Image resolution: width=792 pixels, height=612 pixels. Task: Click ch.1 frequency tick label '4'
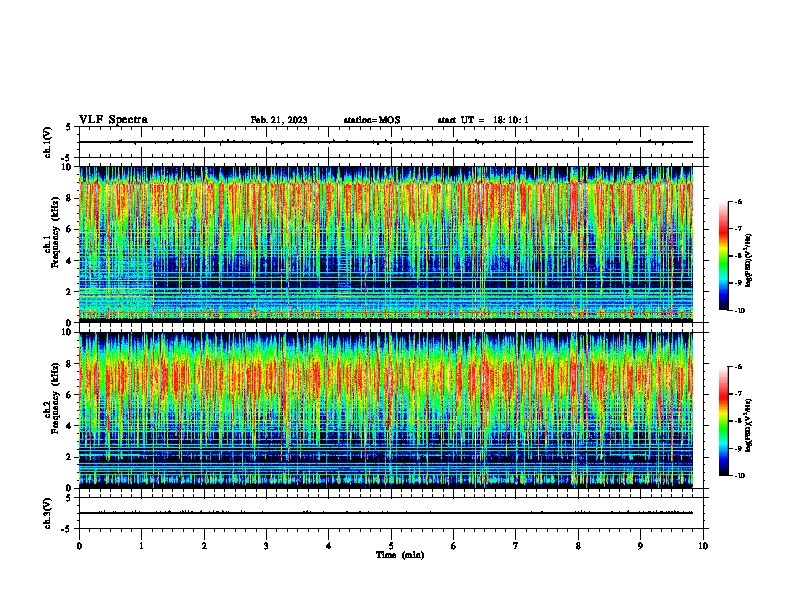click(70, 261)
